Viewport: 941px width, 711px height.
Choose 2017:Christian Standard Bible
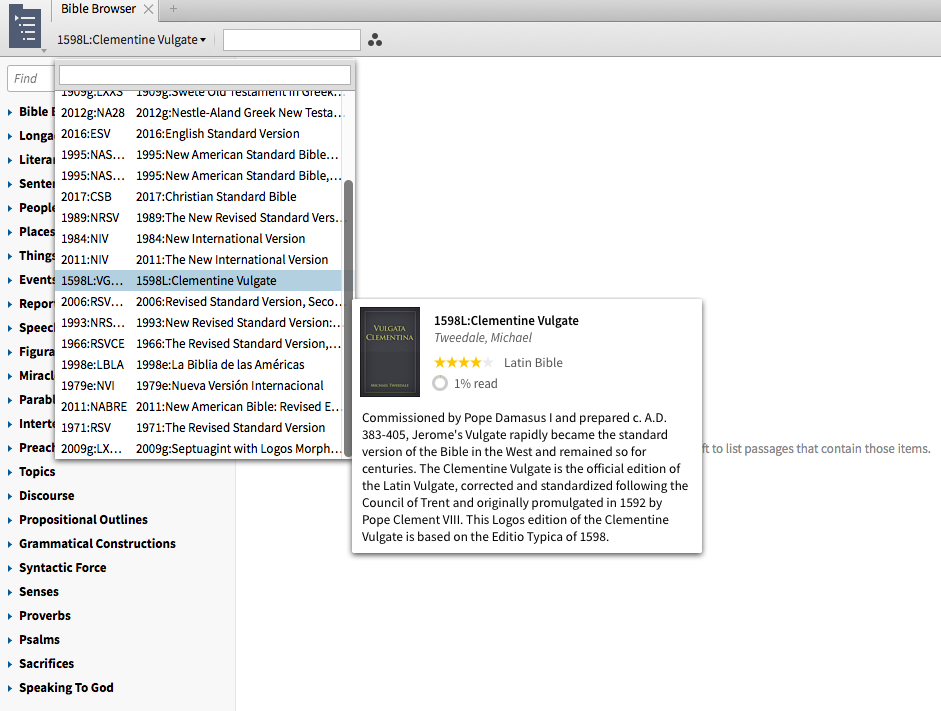coord(201,197)
